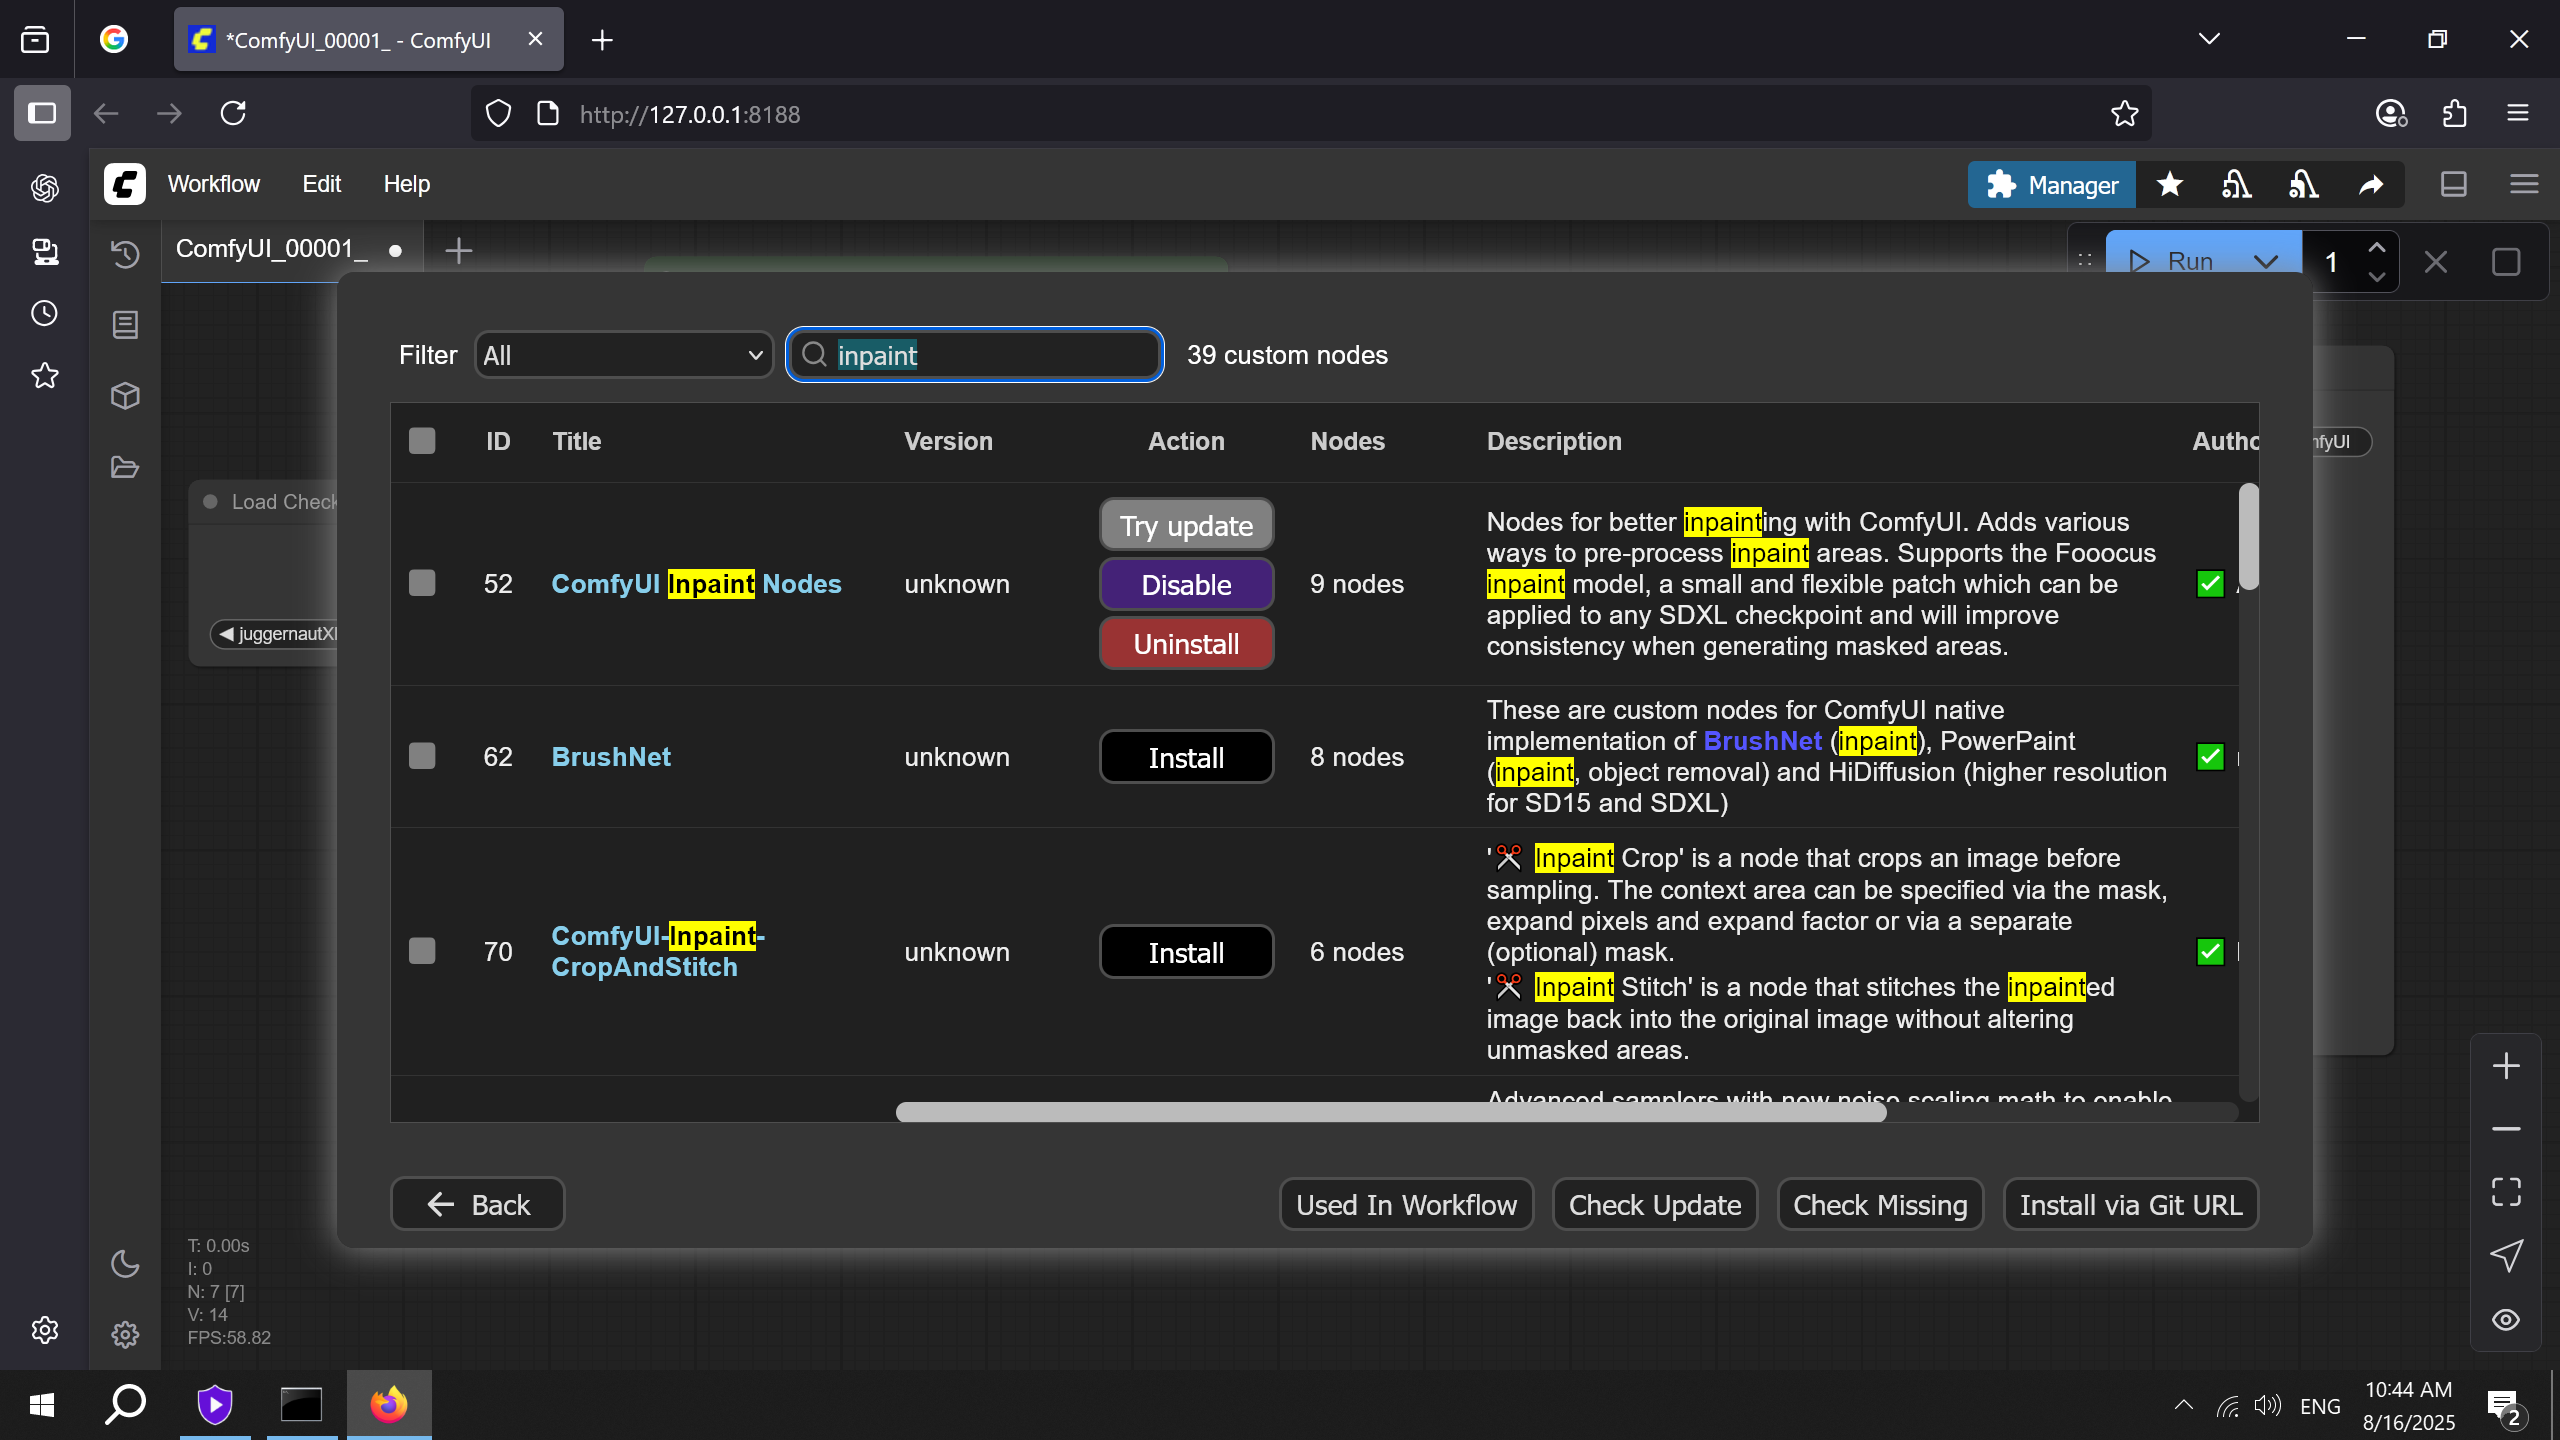Open the Edit menu

tap(321, 184)
